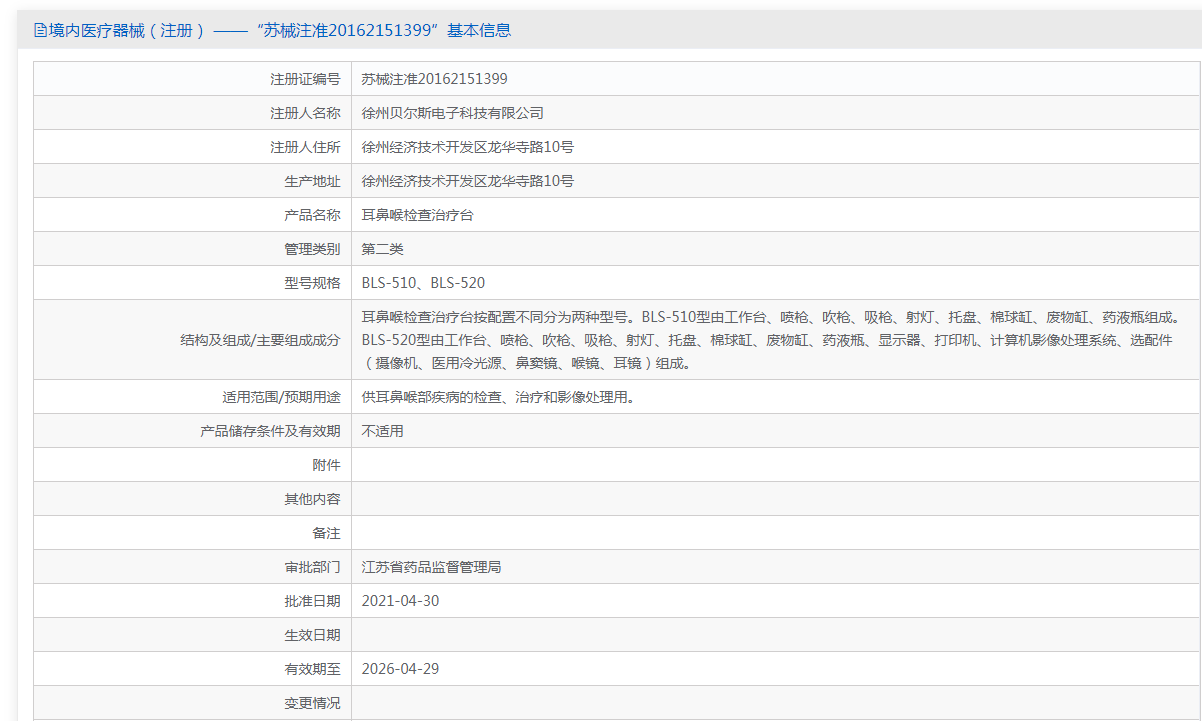Select the 其他内容 label cell

192,499
